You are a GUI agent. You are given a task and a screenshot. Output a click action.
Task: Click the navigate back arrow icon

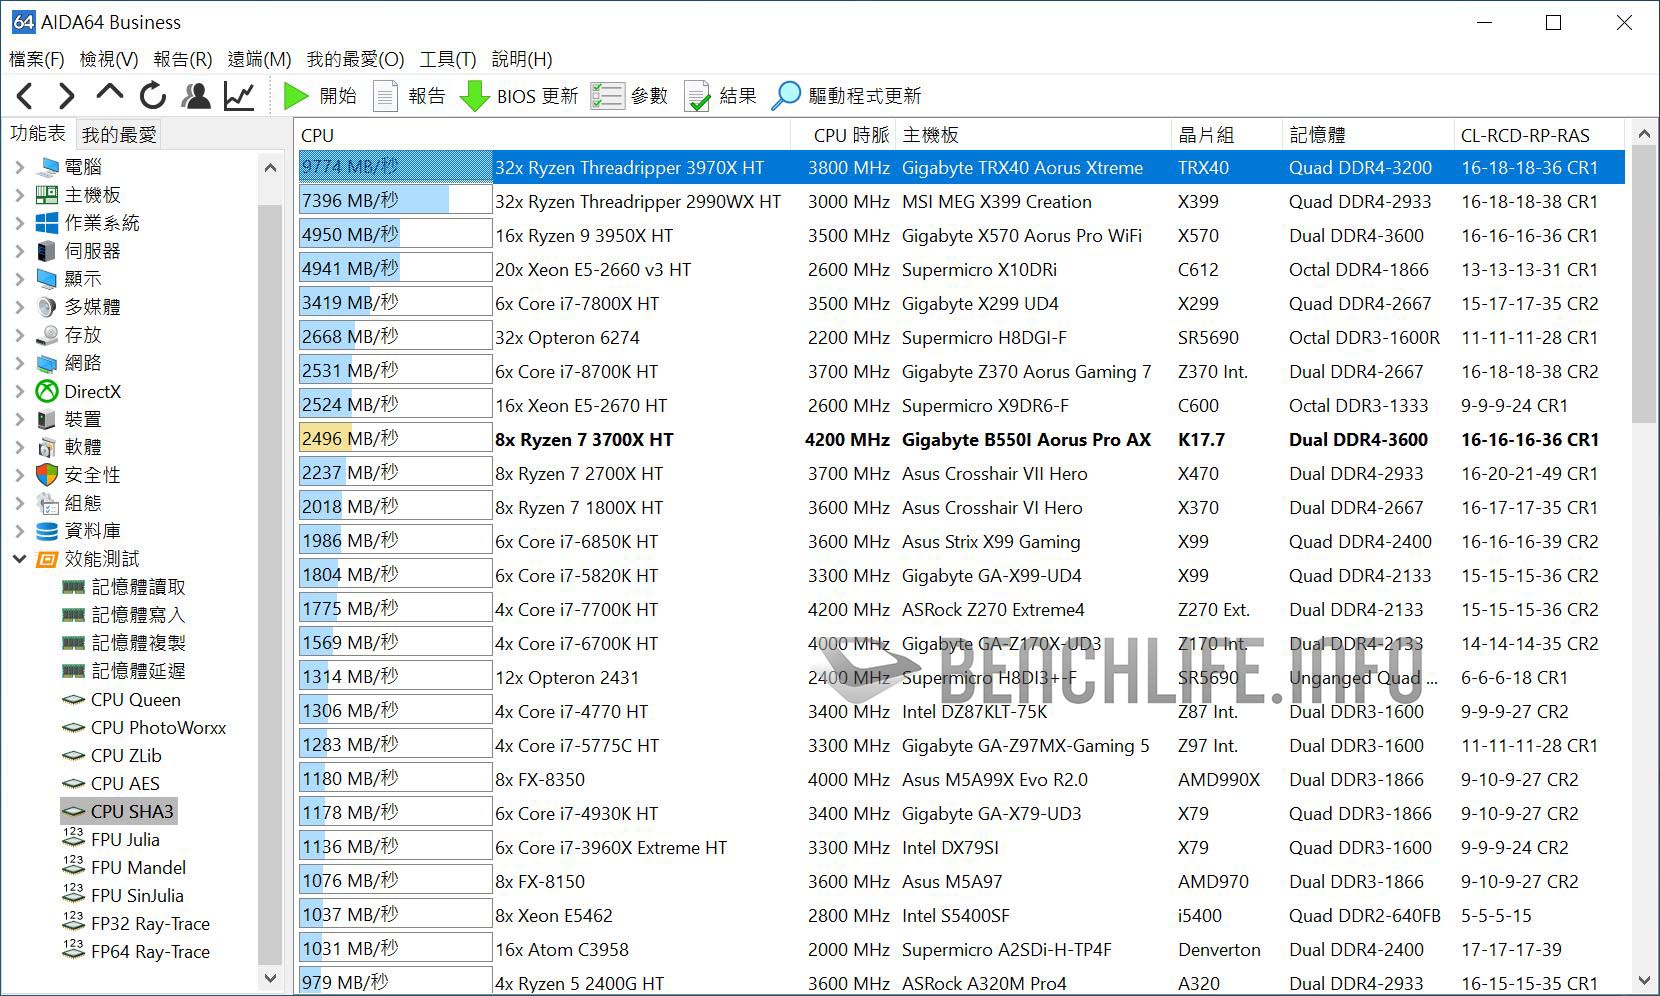26,96
